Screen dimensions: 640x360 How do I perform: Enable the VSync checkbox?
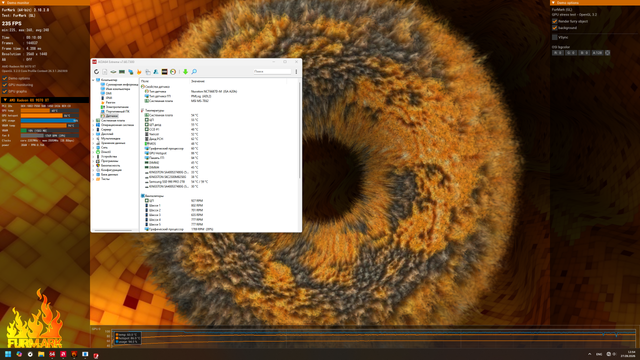pyautogui.click(x=555, y=37)
